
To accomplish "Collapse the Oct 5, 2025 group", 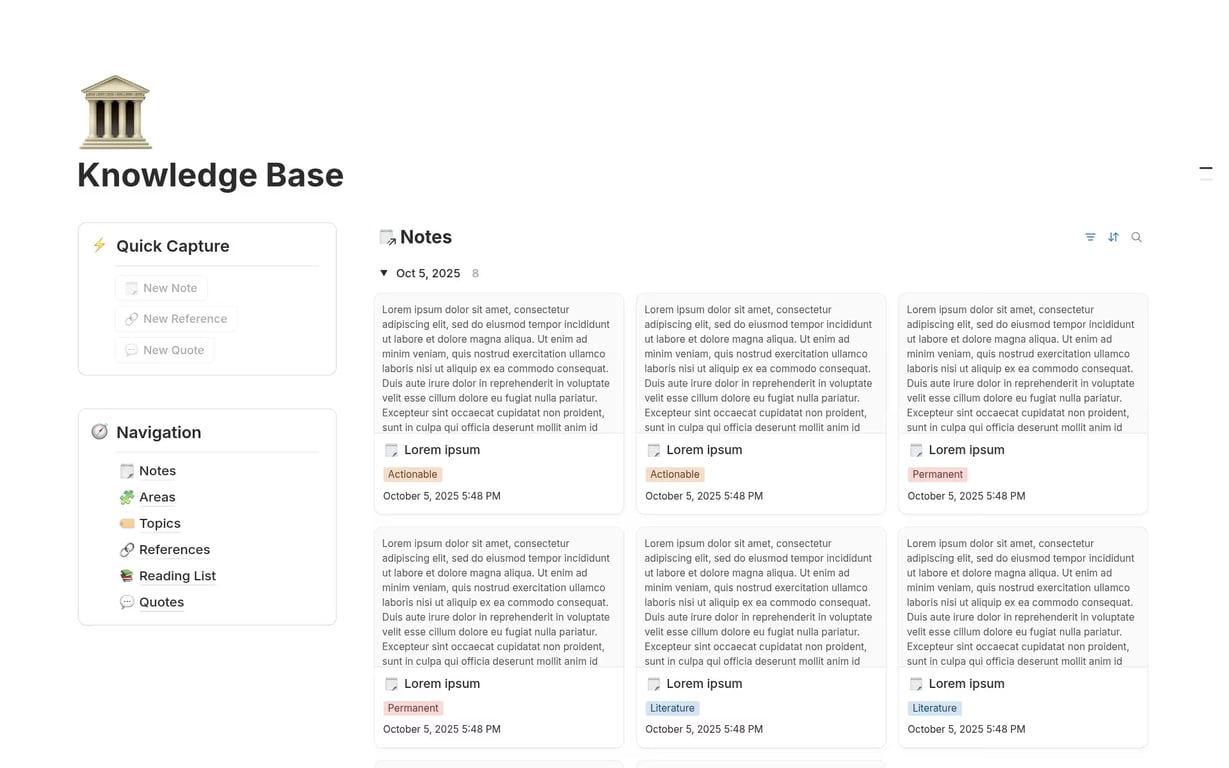I will click(384, 273).
